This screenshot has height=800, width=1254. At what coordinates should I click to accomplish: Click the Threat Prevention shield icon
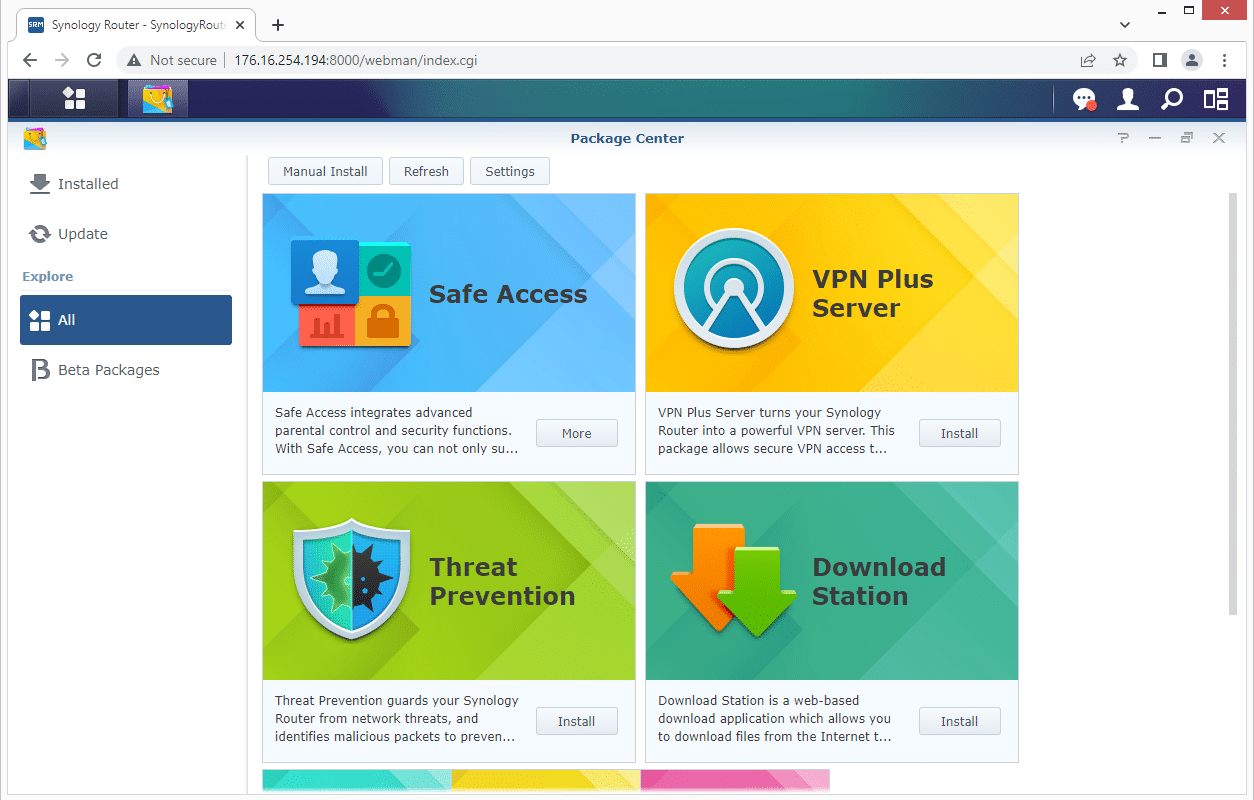click(351, 581)
